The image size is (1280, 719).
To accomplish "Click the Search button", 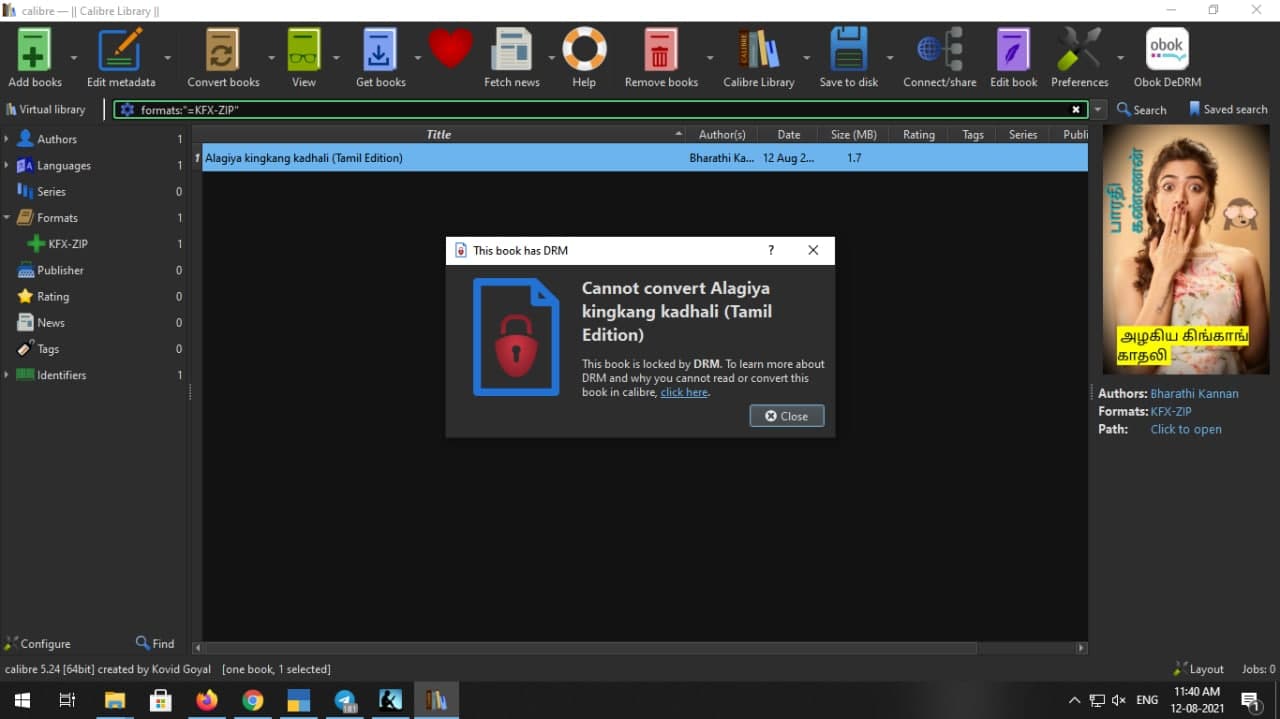I will [x=1141, y=109].
